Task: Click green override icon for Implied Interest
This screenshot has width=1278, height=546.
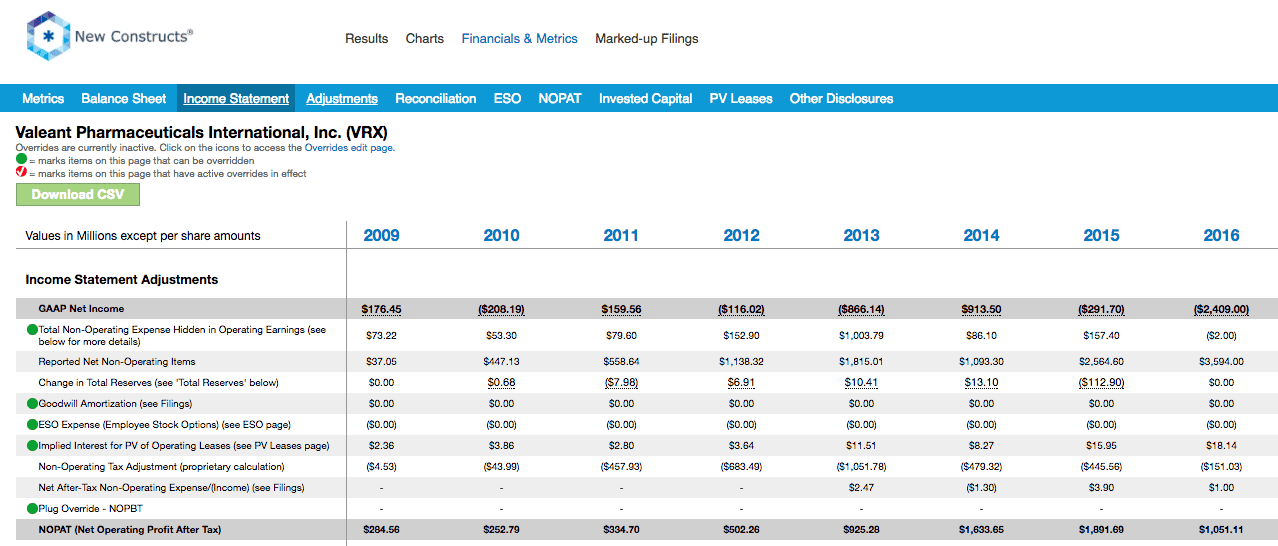Action: coord(33,445)
